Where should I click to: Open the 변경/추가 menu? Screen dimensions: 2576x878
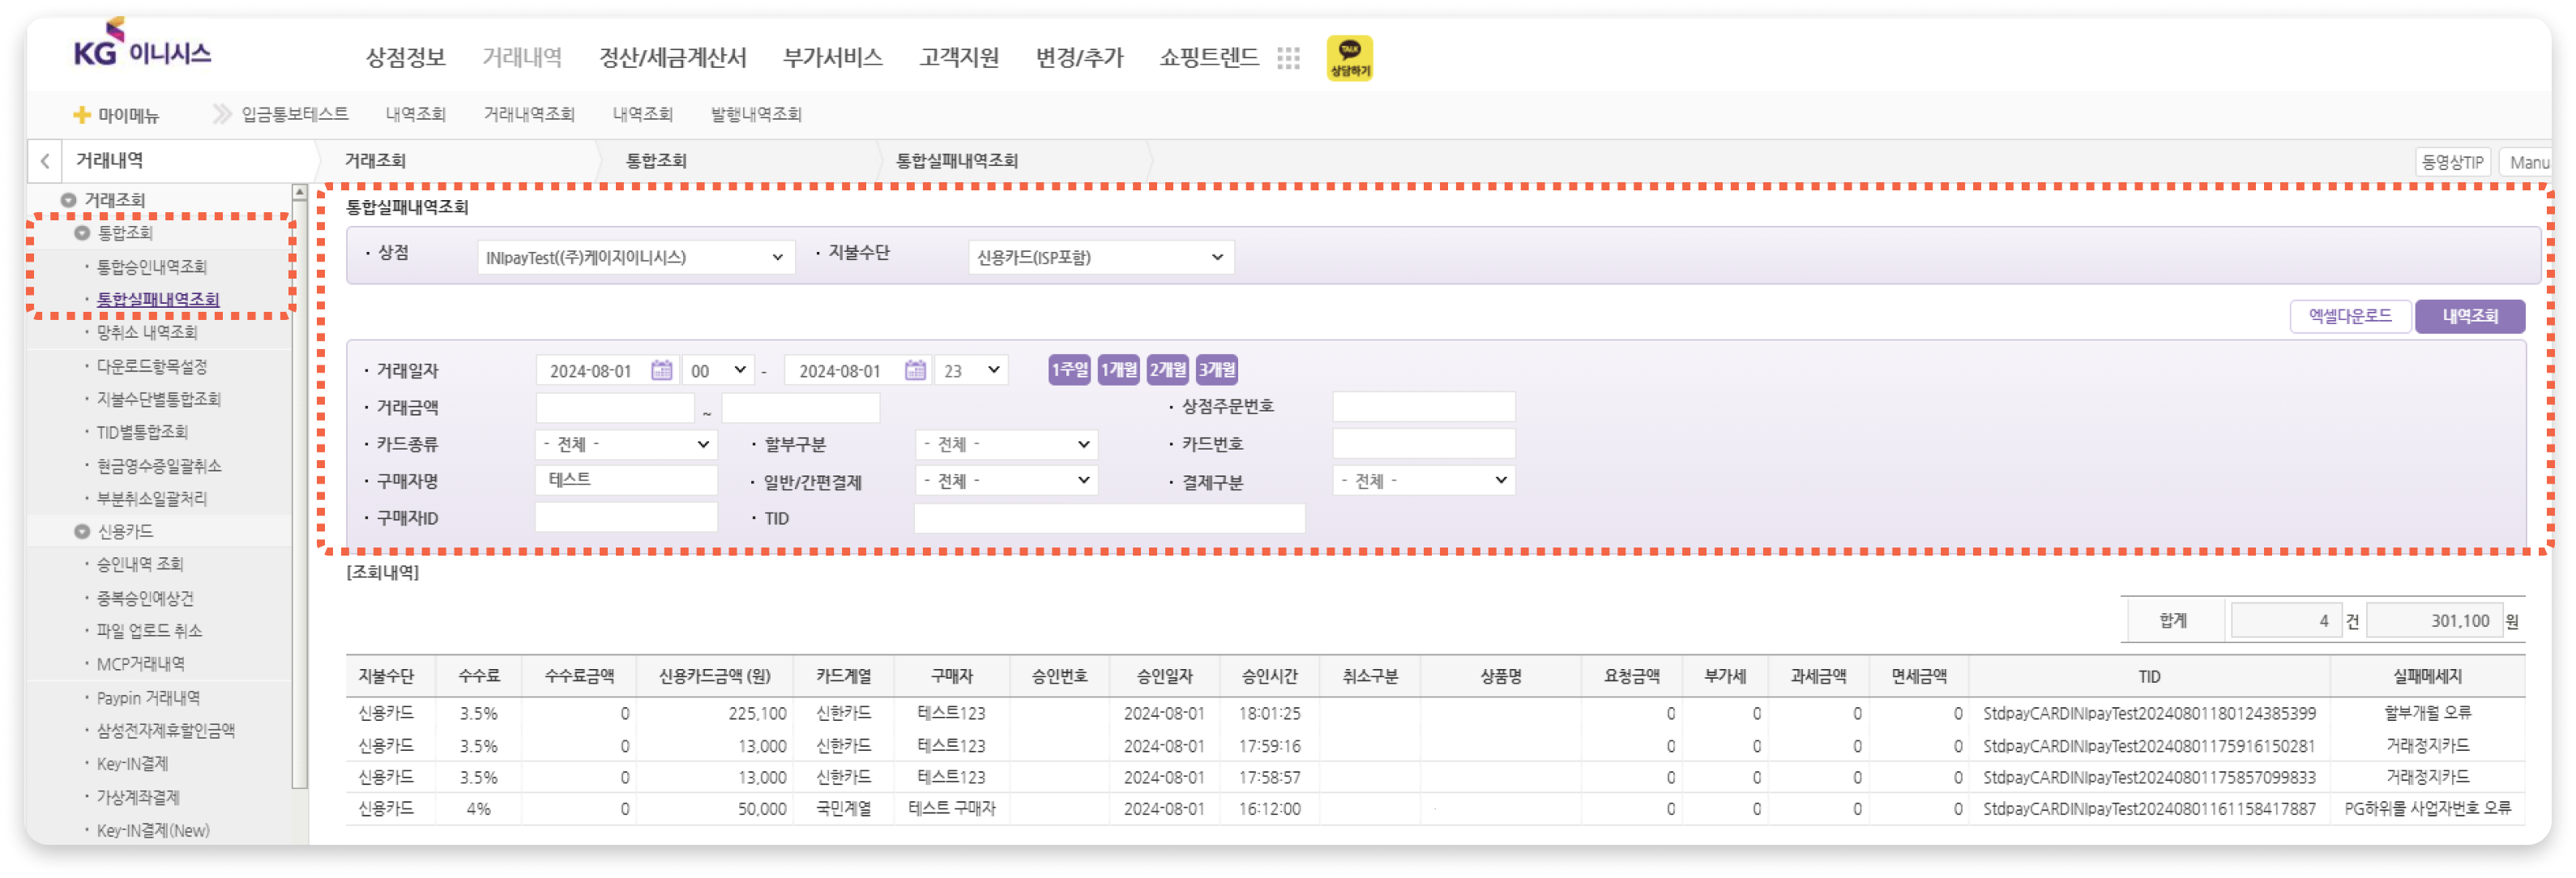[x=1079, y=58]
